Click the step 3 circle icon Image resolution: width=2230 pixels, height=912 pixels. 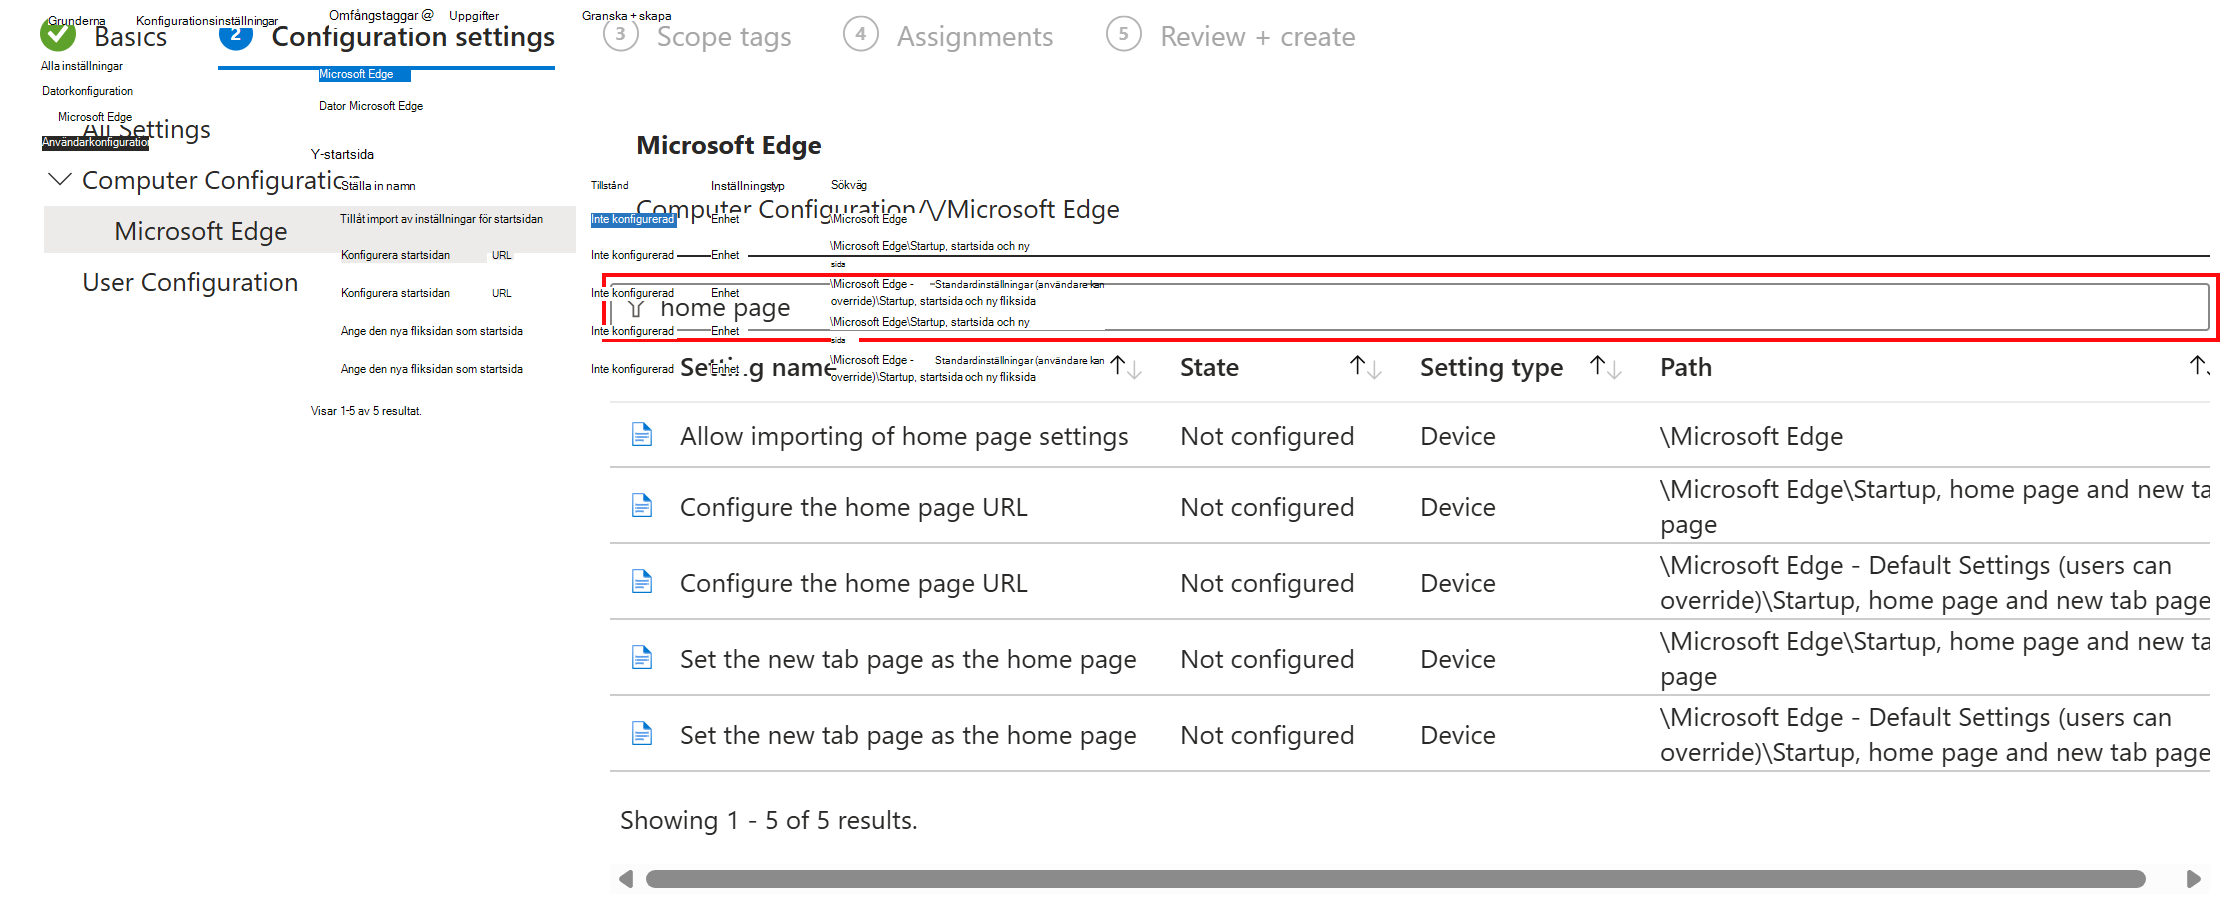pos(621,35)
